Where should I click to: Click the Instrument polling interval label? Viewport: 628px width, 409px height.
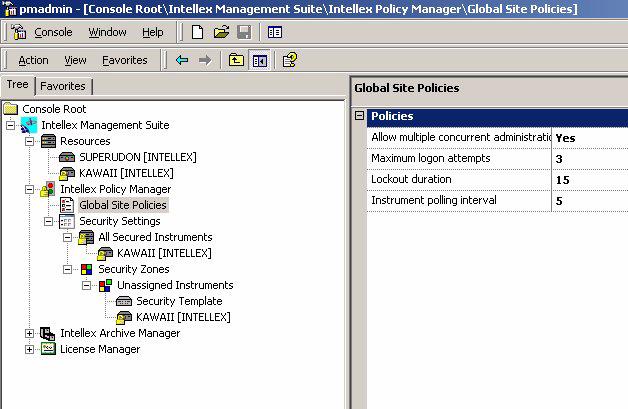tap(434, 200)
